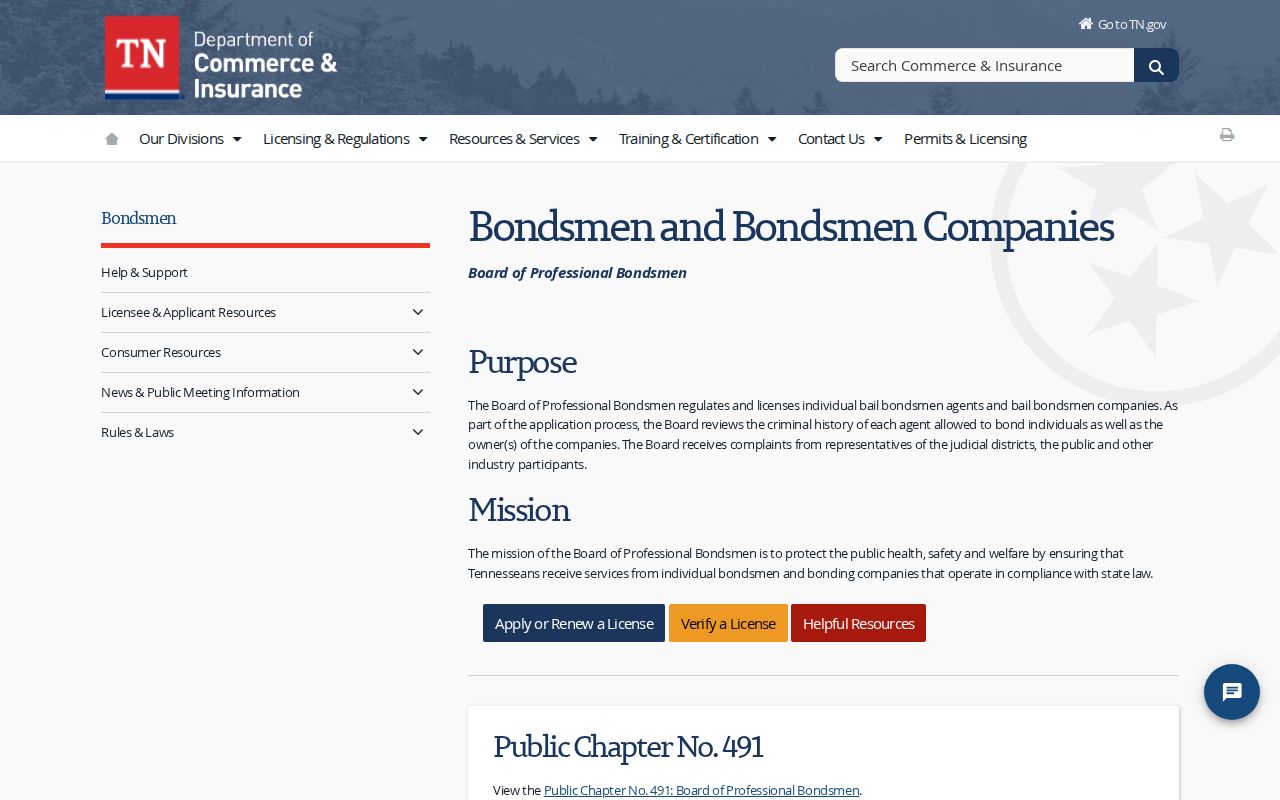Click Verify a License button
The height and width of the screenshot is (800, 1280).
point(728,623)
